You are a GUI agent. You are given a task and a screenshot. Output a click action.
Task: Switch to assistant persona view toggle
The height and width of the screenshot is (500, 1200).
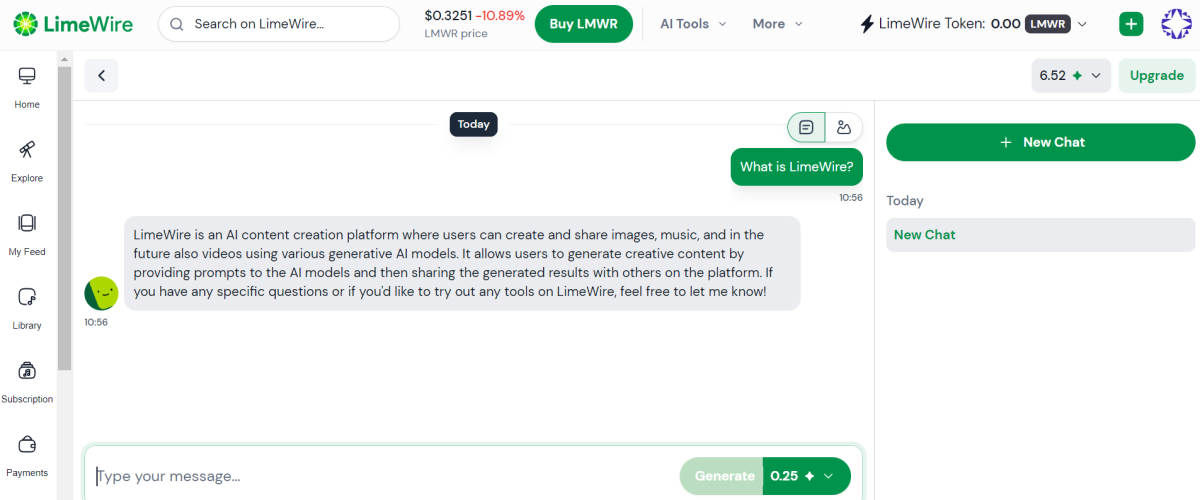pos(844,127)
